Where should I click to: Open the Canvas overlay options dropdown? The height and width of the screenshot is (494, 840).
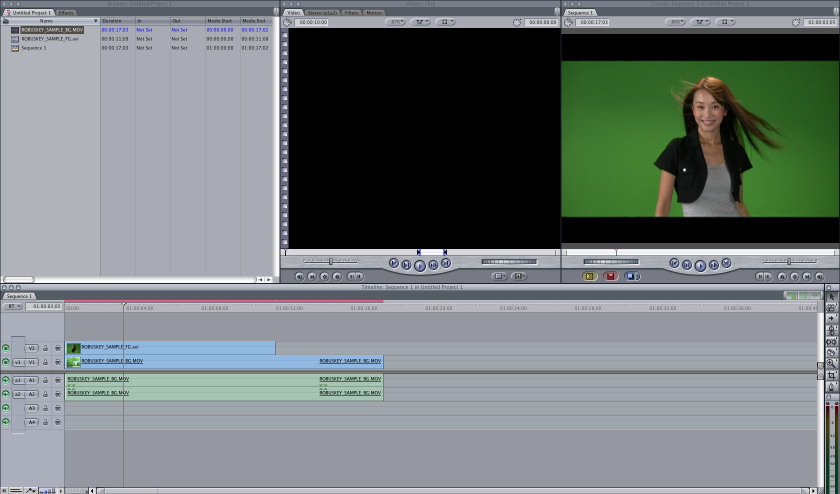pos(725,22)
